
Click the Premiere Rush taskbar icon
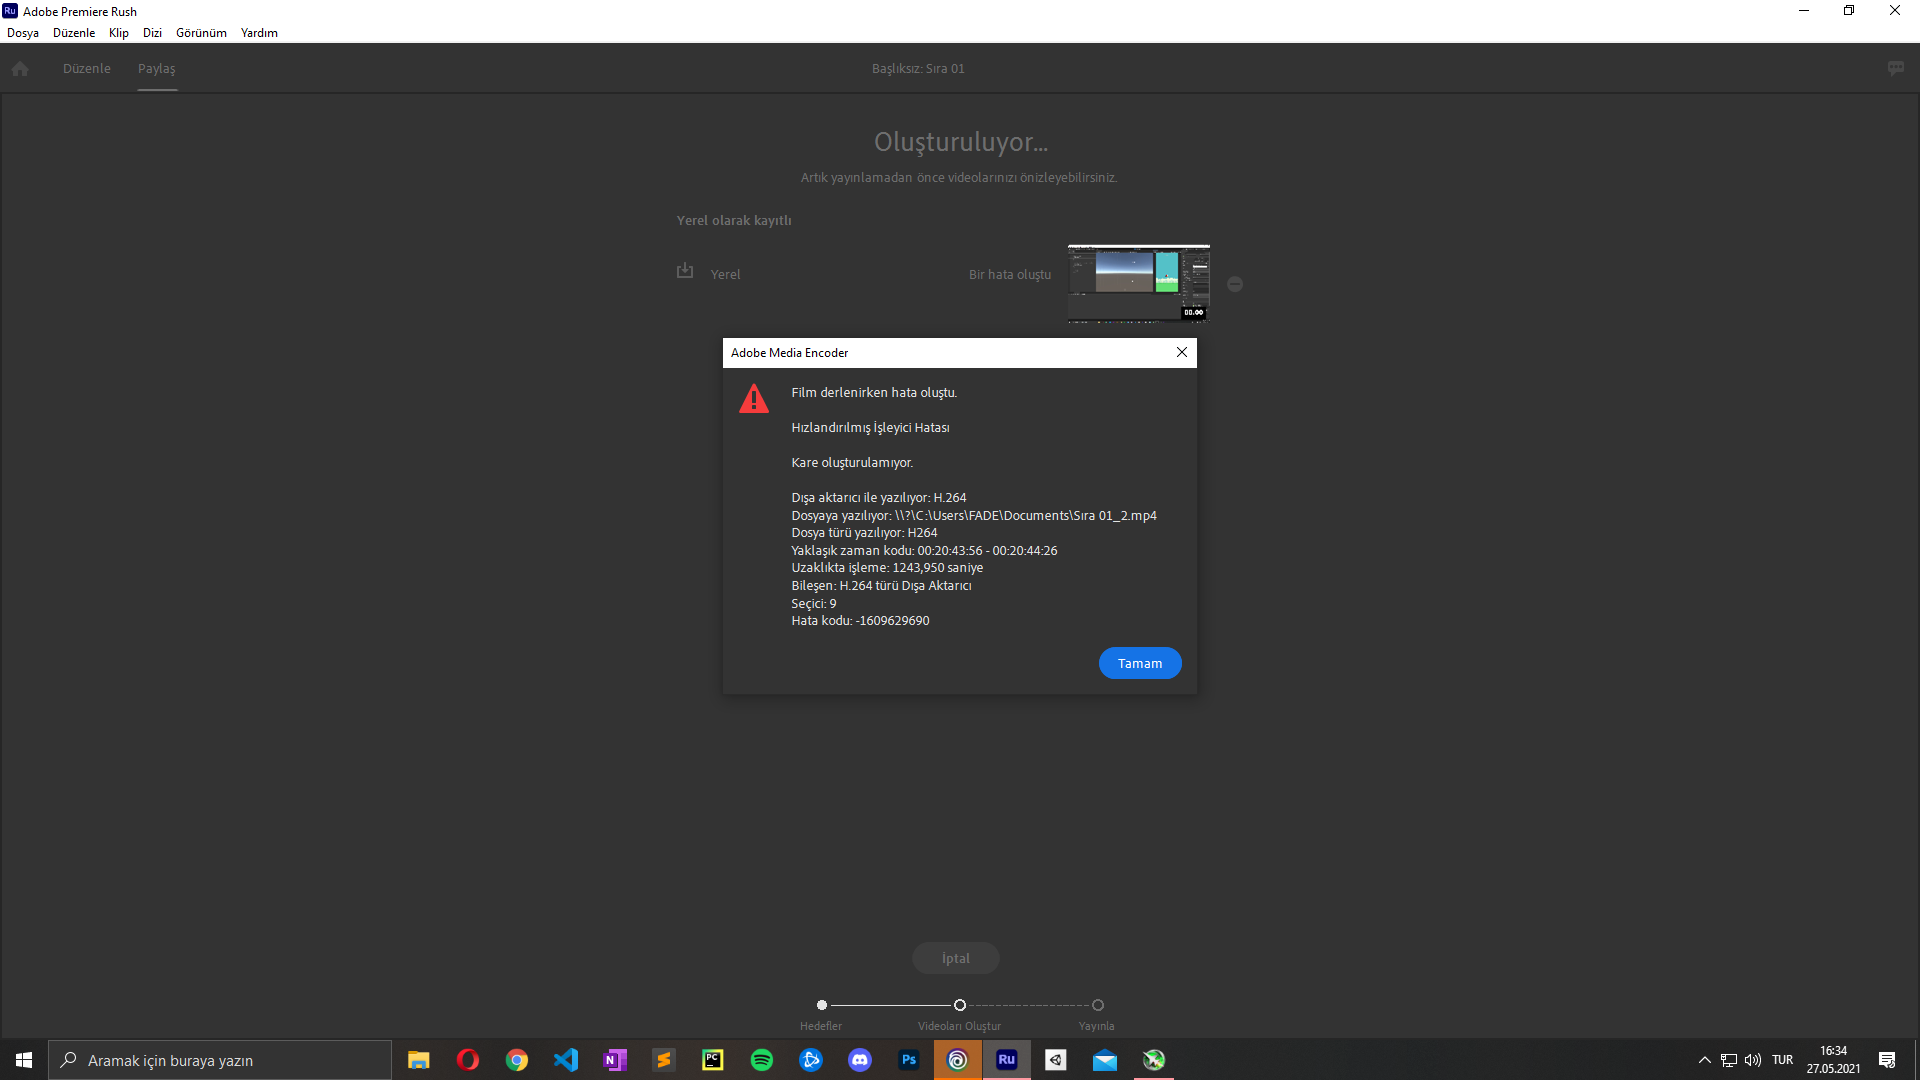pos(1006,1060)
